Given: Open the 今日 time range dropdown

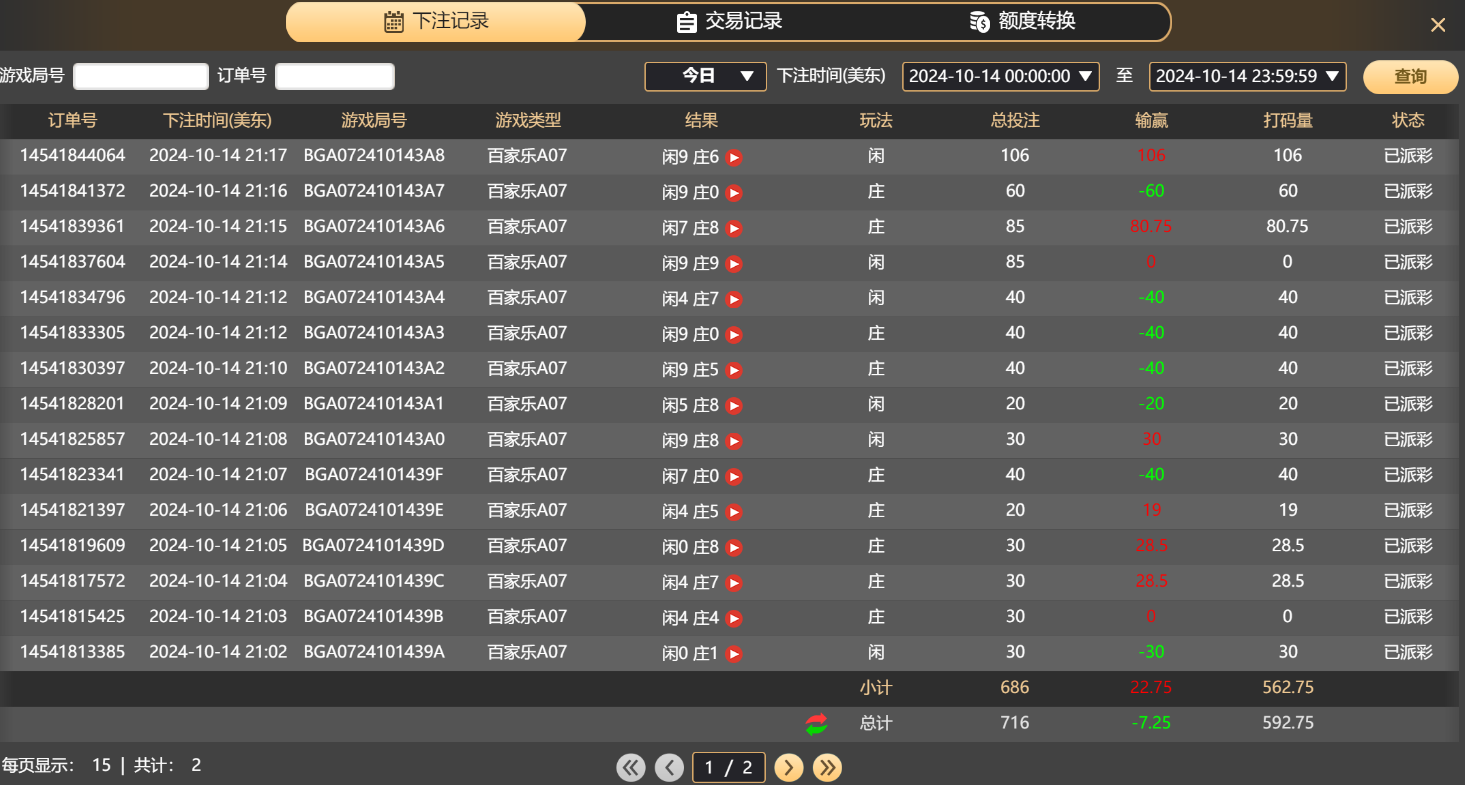Looking at the screenshot, I should [705, 76].
